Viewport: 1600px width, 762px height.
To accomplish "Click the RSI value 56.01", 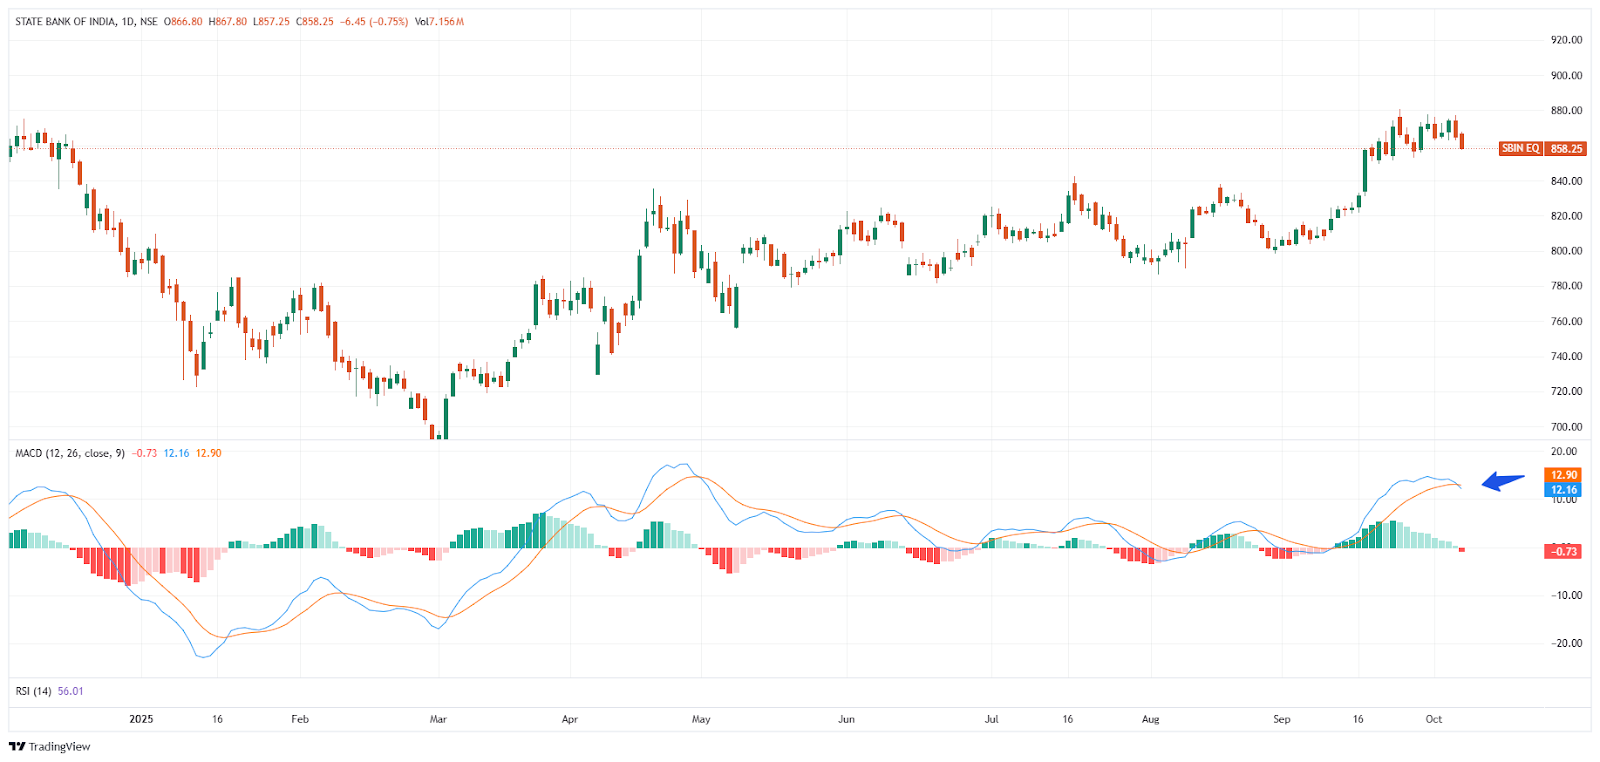I will pyautogui.click(x=71, y=691).
